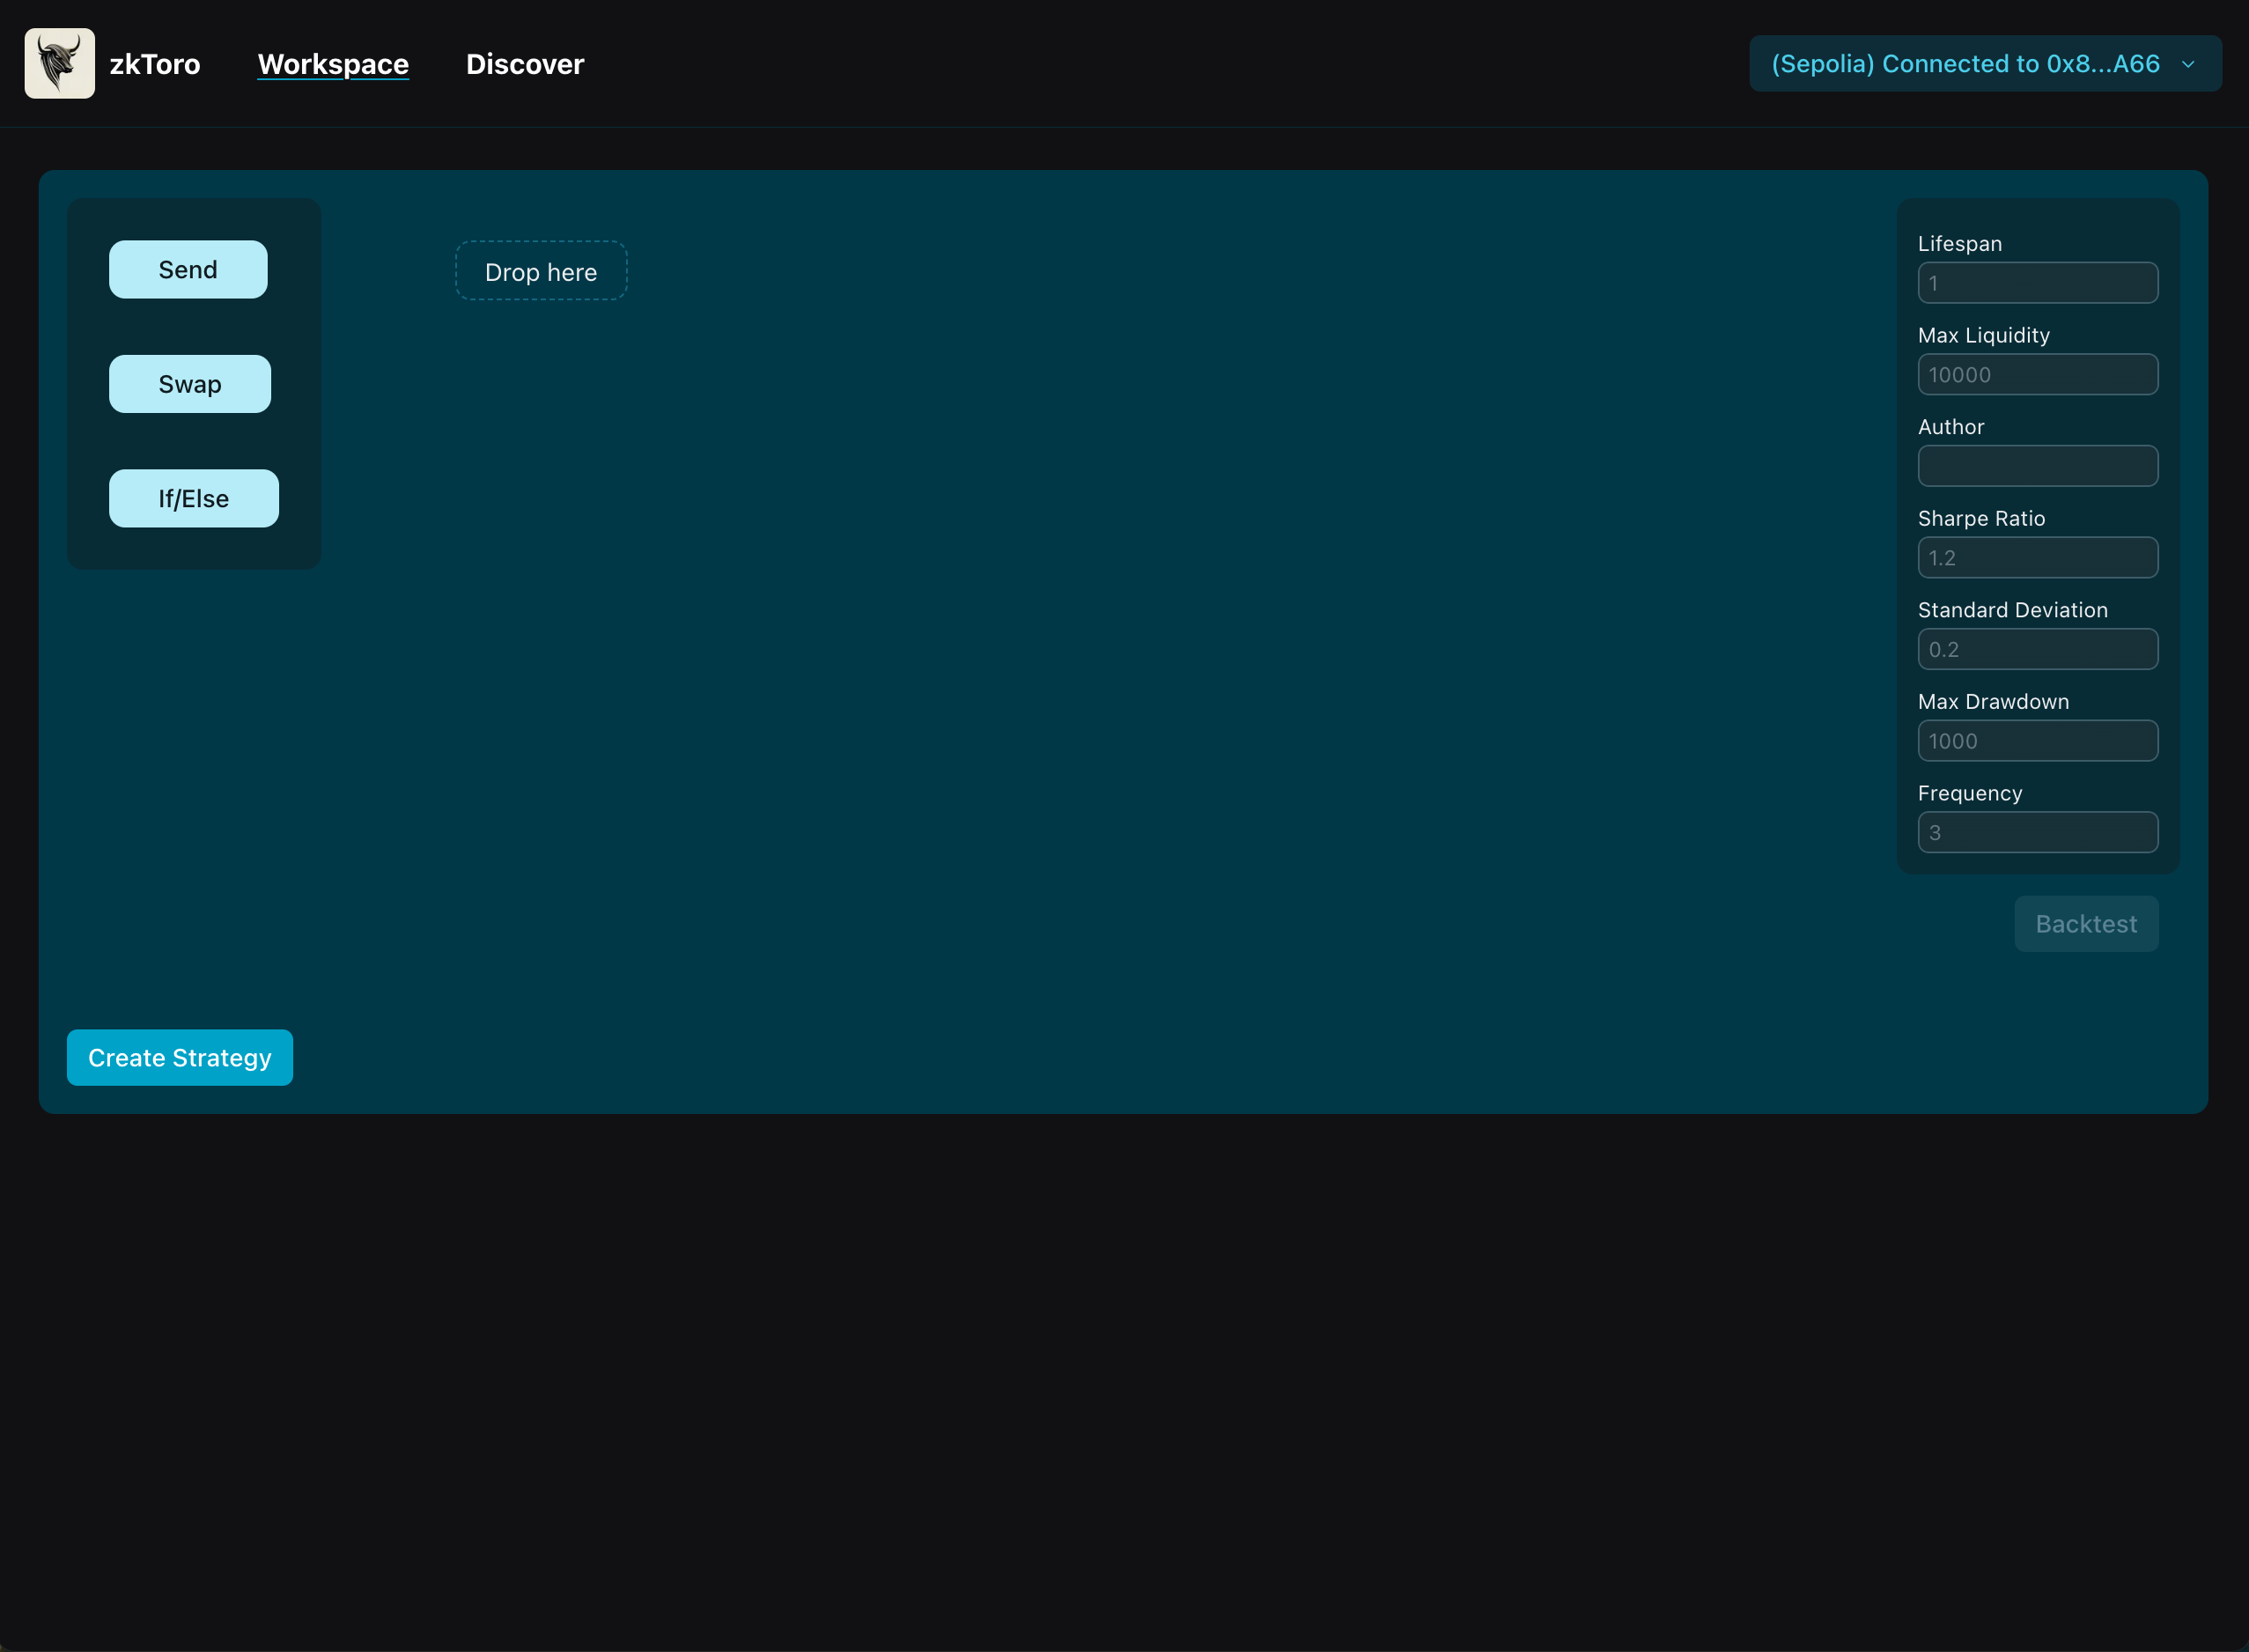The width and height of the screenshot is (2249, 1652).
Task: Click the Drop here zone
Action: [541, 271]
